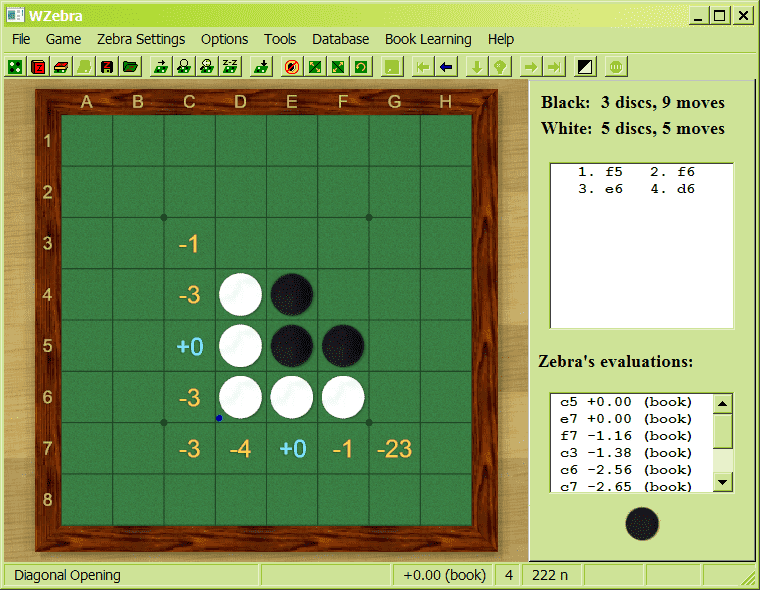Viewport: 760px width, 590px height.
Task: Open the Database menu
Action: click(x=340, y=39)
